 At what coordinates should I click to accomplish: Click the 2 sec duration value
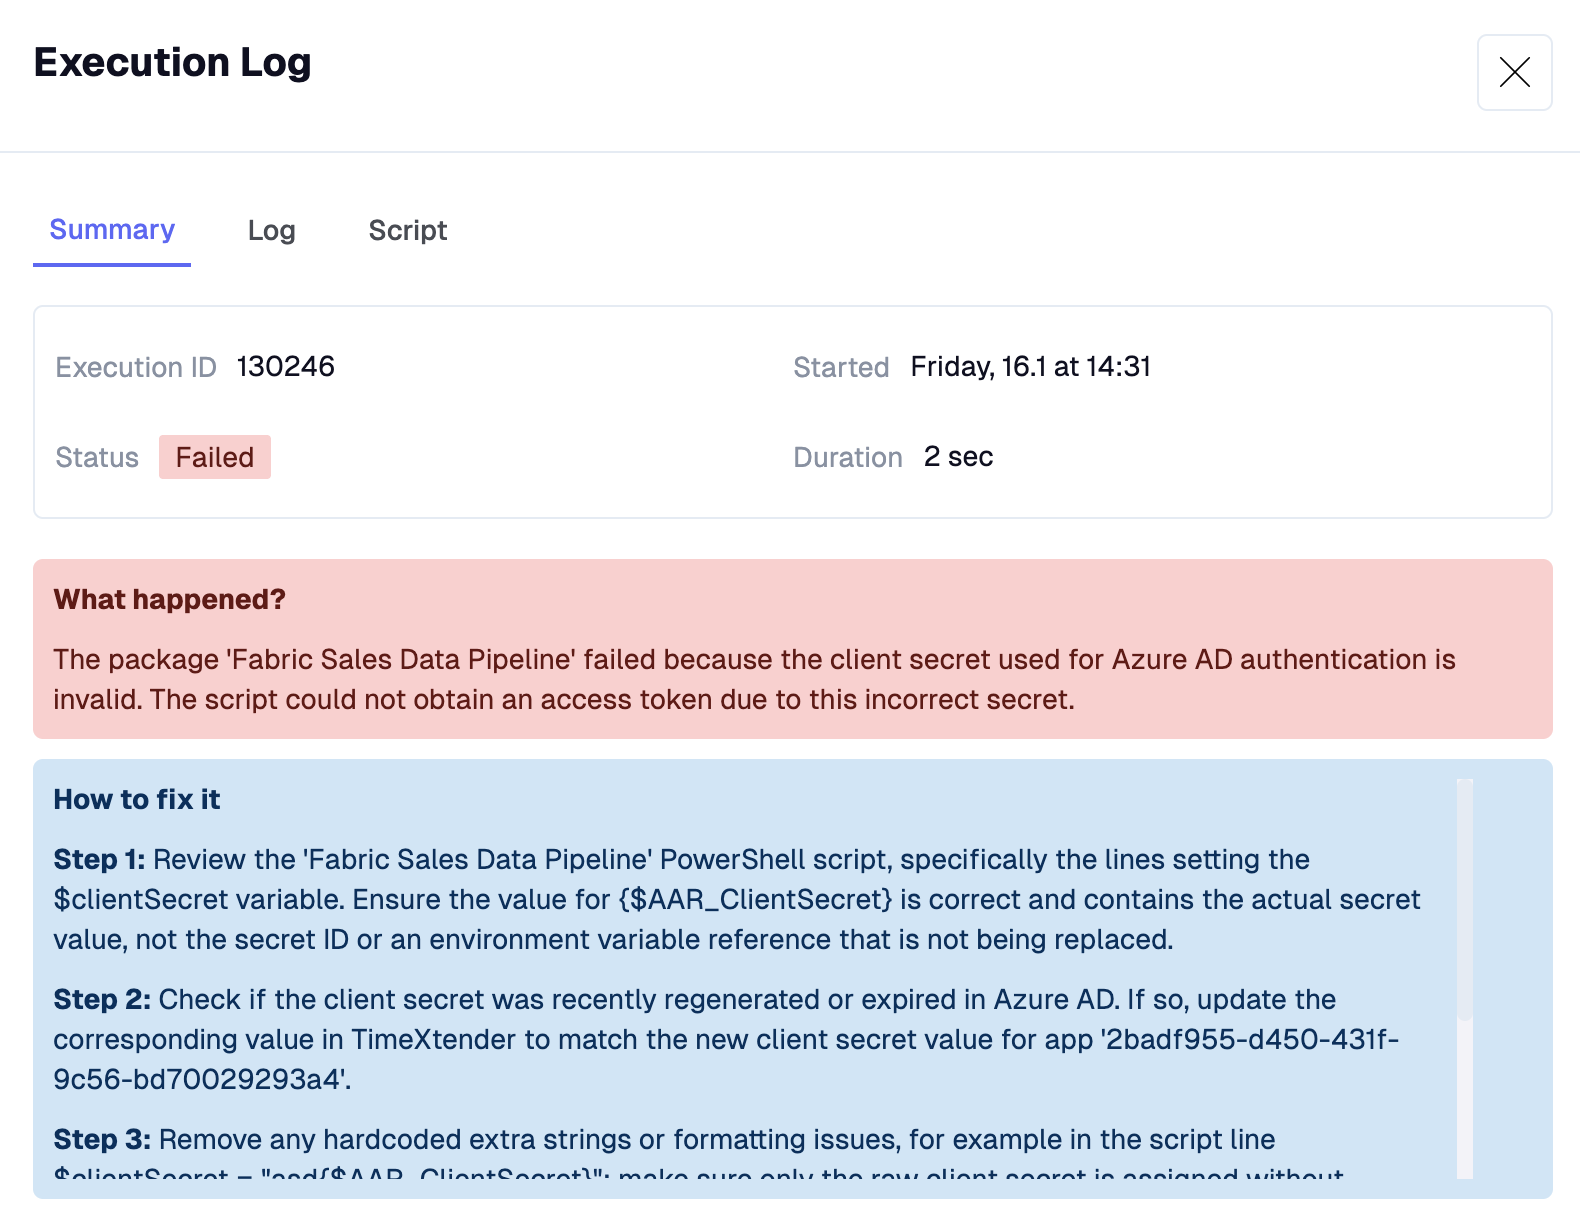click(x=958, y=457)
